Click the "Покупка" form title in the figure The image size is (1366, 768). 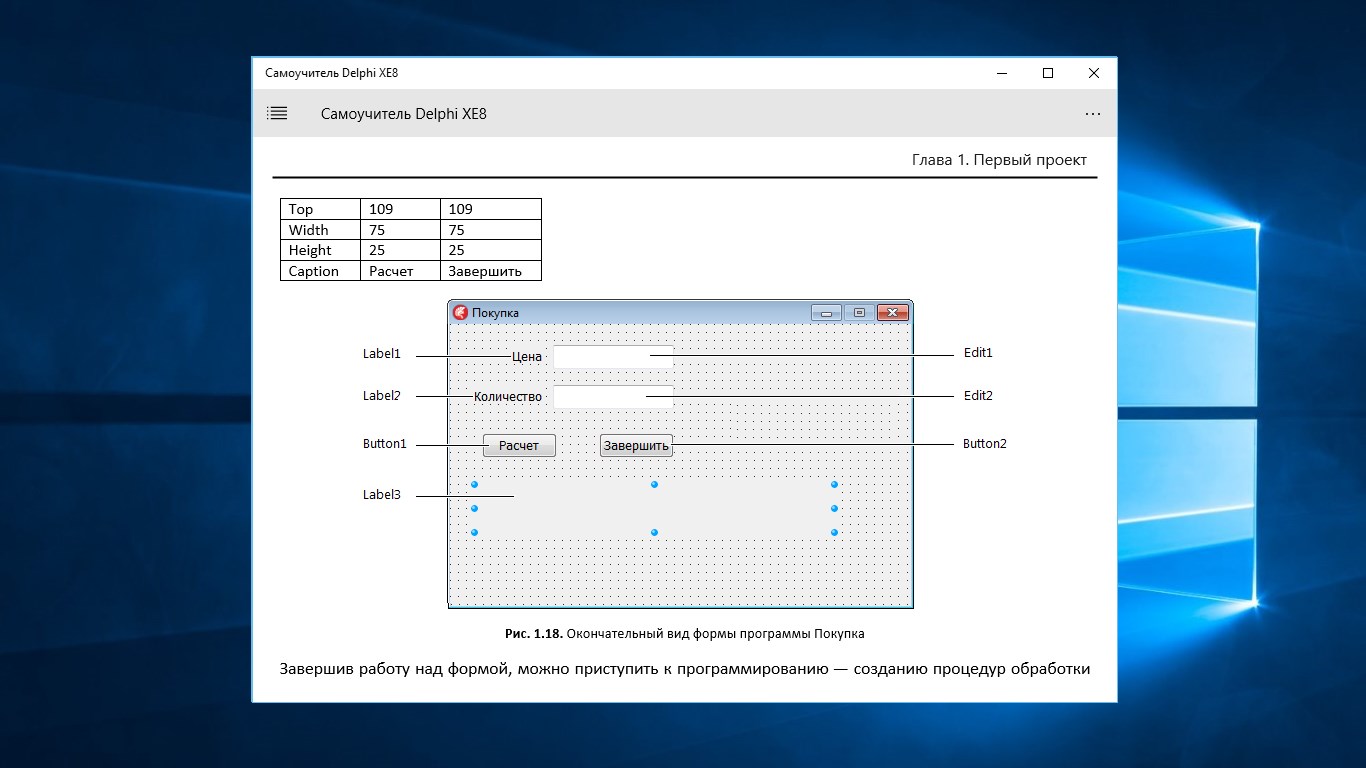[495, 313]
